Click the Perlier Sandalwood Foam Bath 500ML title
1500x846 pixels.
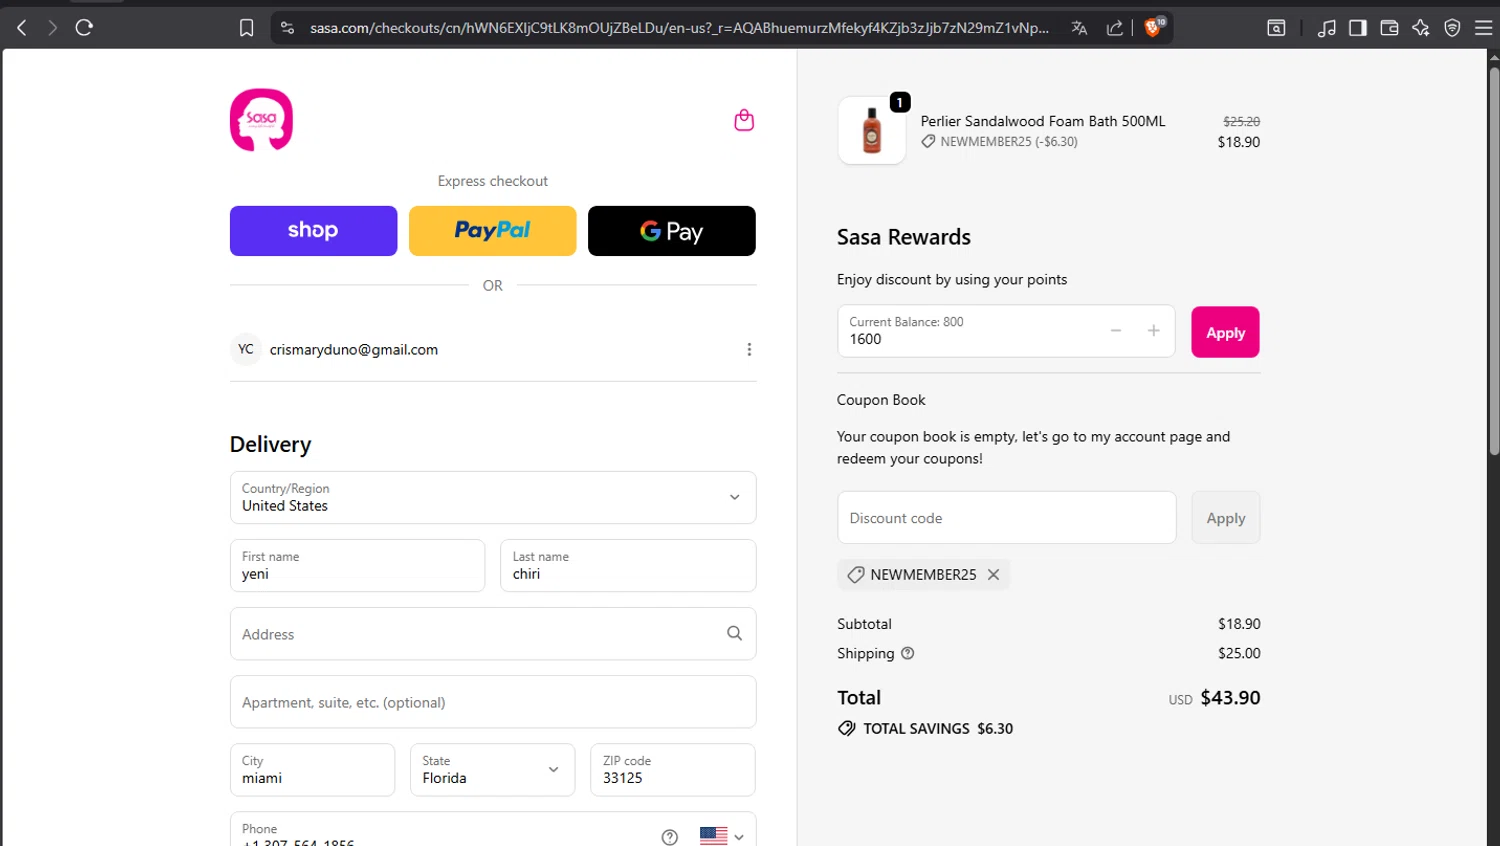[1043, 121]
